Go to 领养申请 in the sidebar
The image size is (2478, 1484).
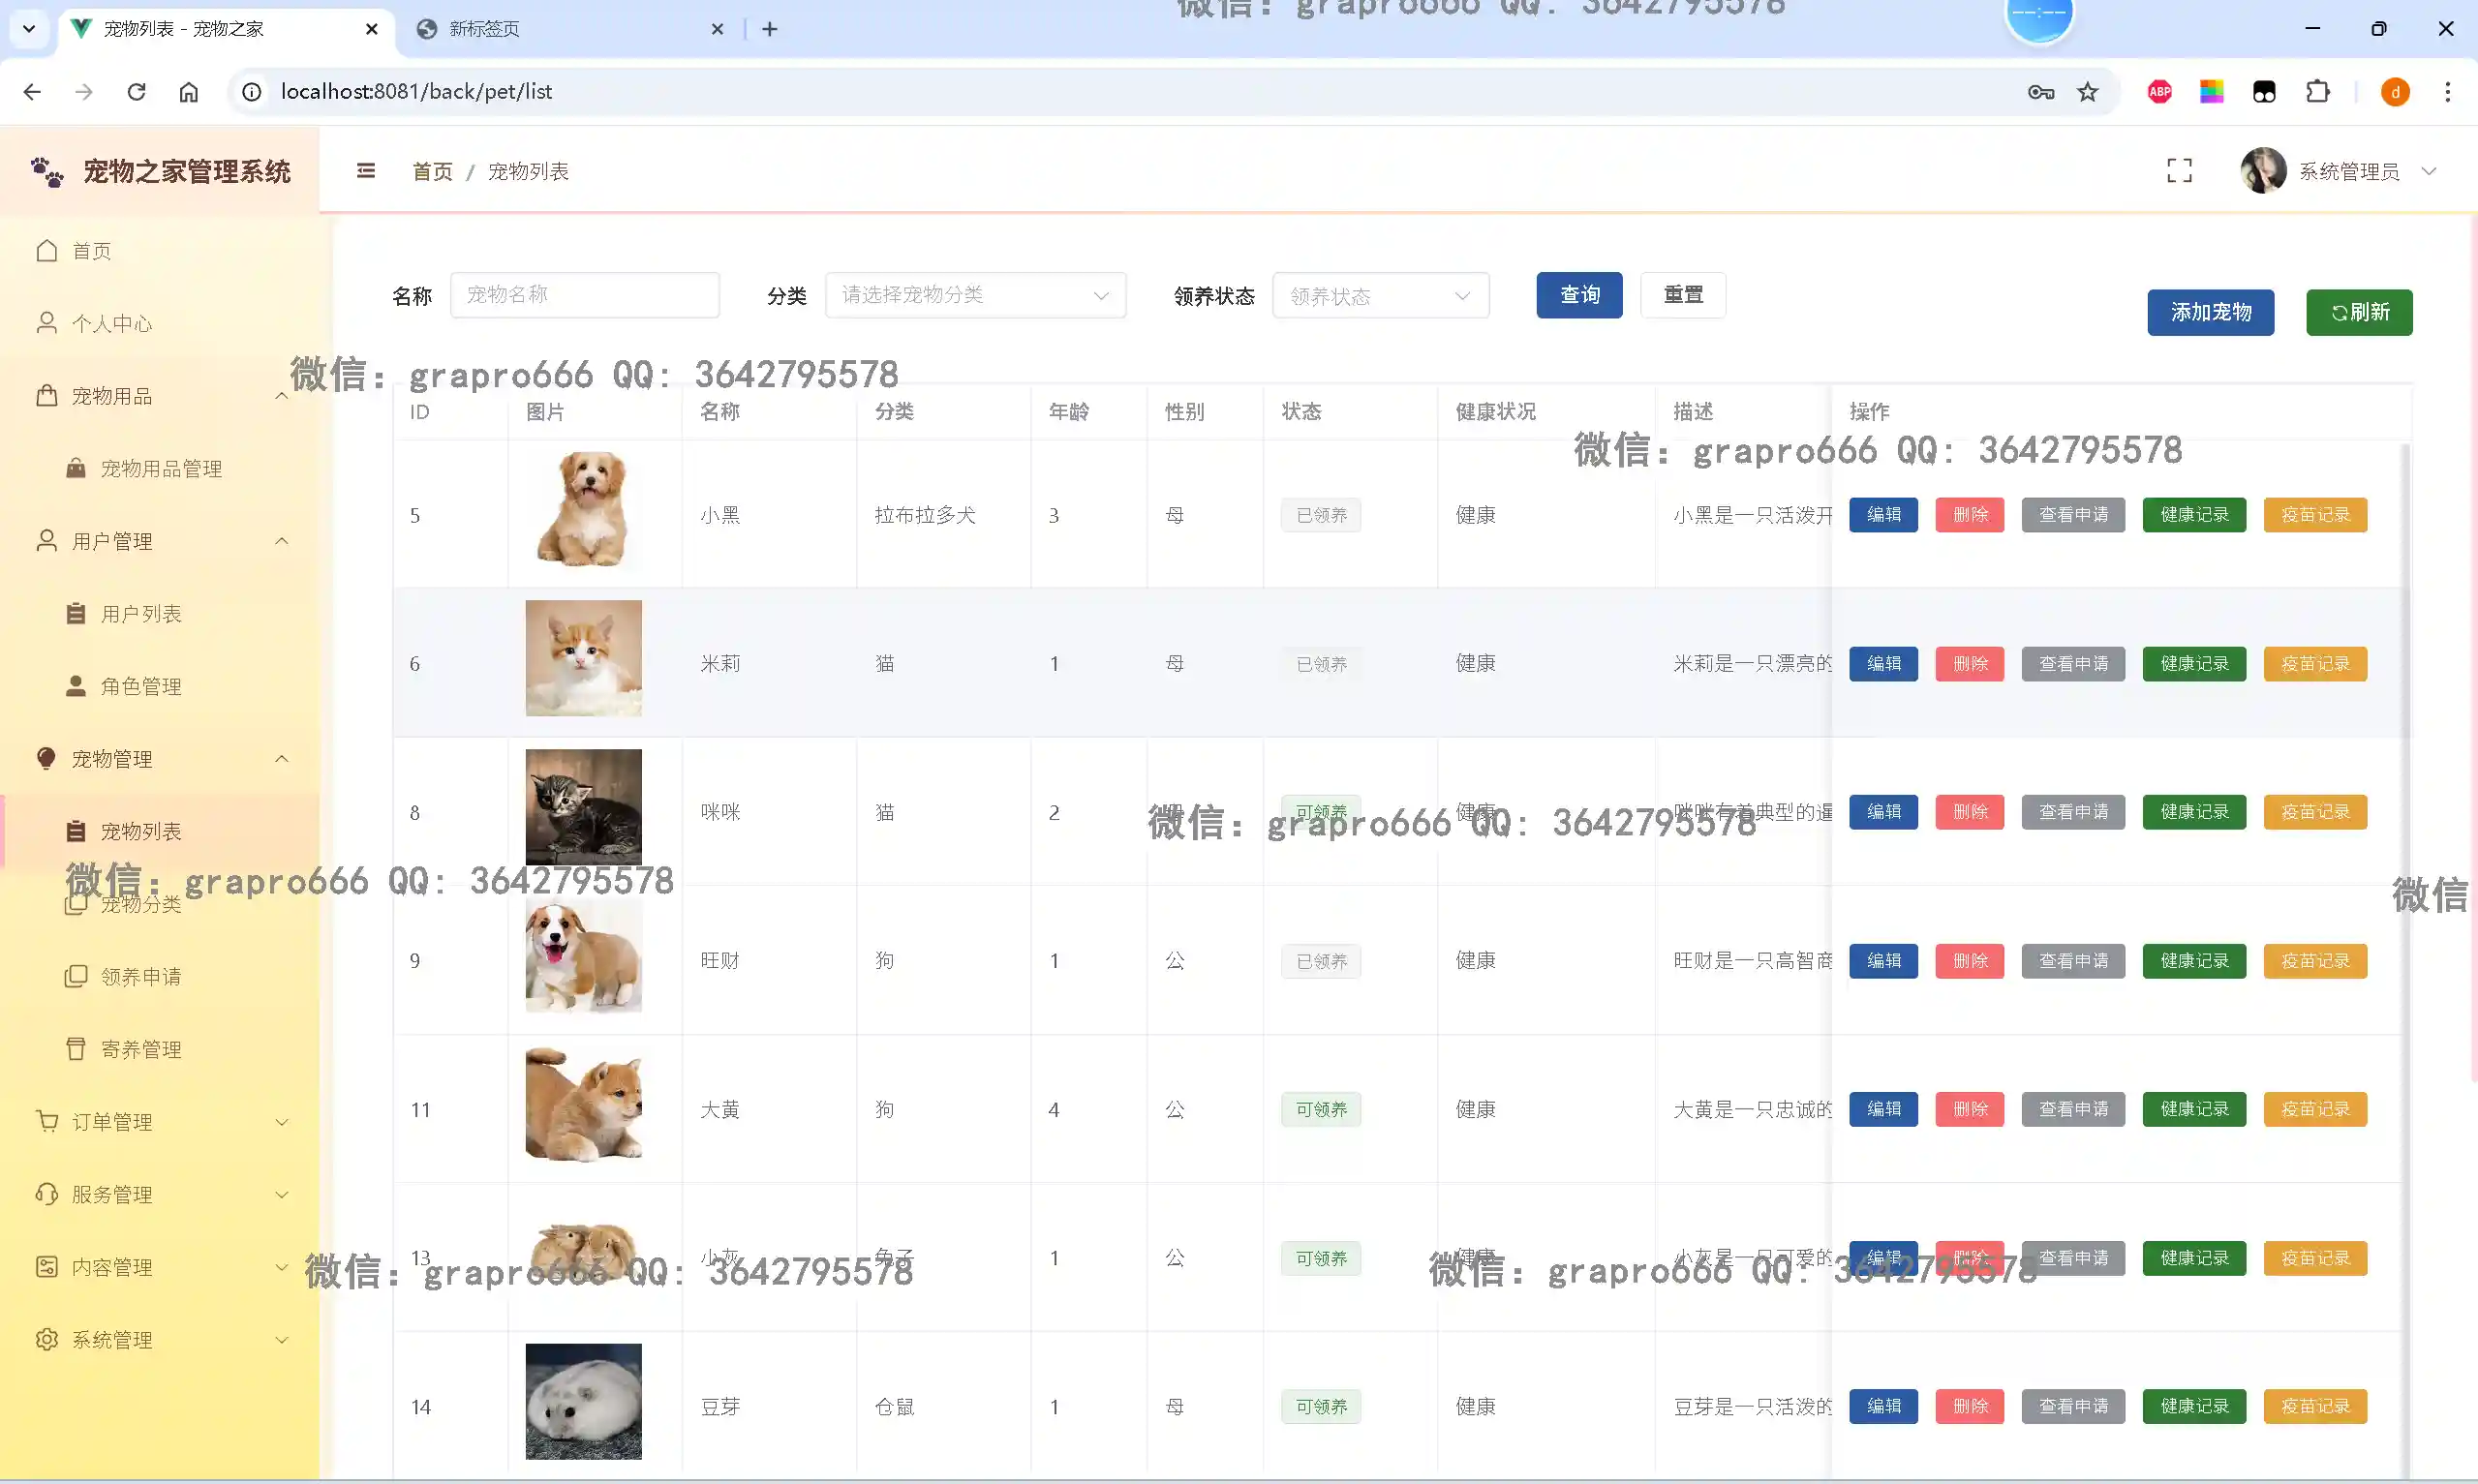coord(141,976)
